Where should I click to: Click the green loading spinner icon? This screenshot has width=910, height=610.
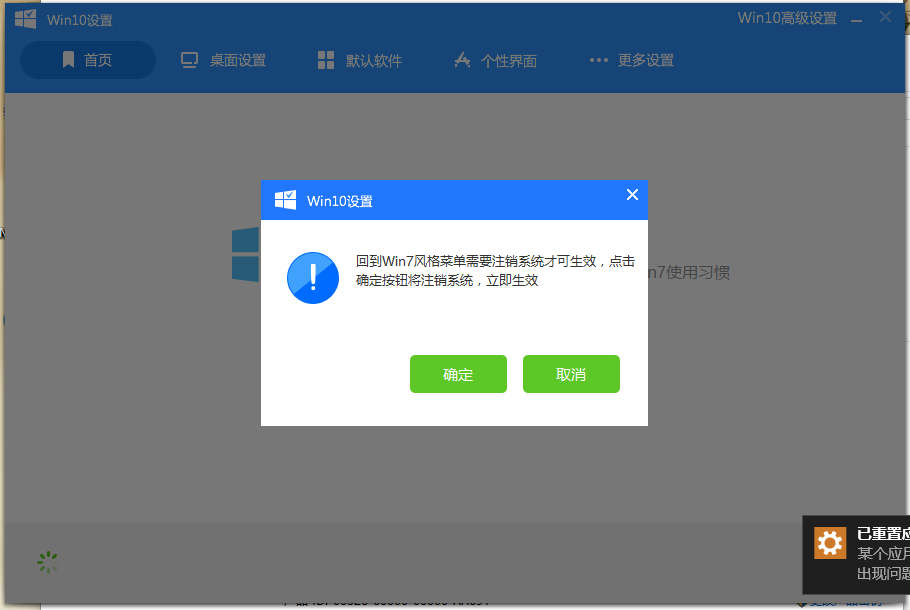click(48, 562)
